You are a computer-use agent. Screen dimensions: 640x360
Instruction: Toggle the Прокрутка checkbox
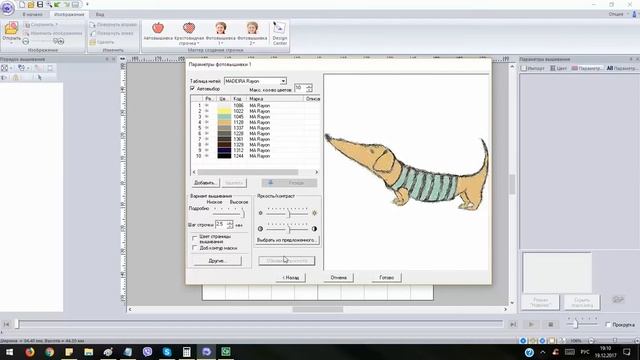pyautogui.click(x=608, y=324)
